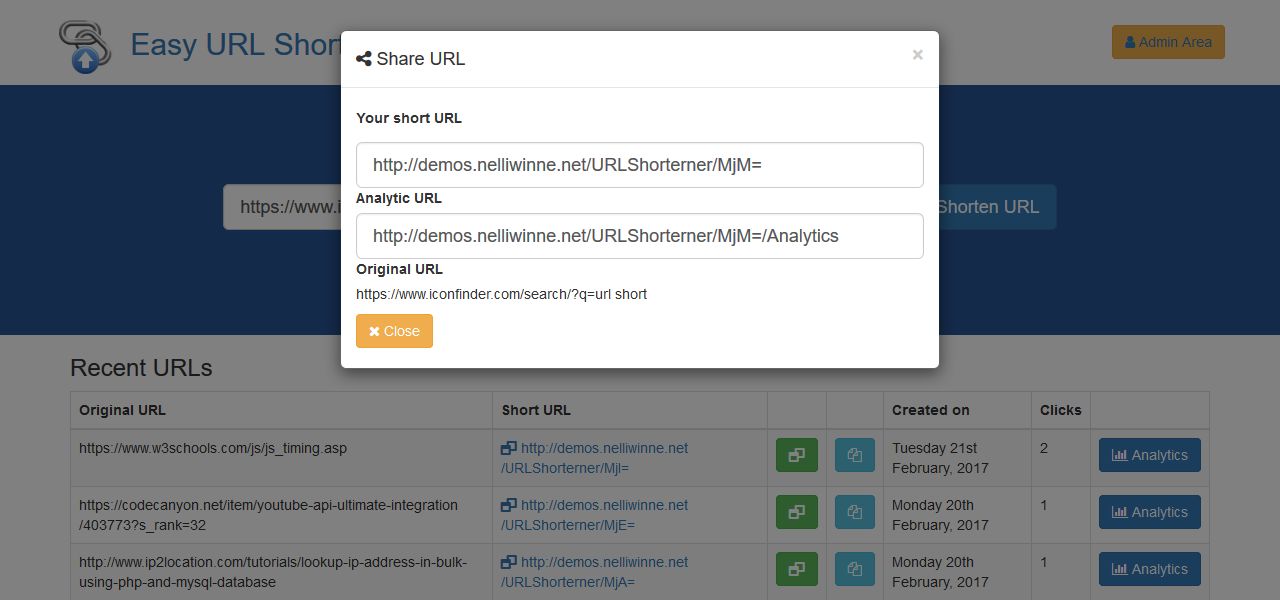Image resolution: width=1280 pixels, height=600 pixels.
Task: Click the green open-window button for codecanyon row
Action: coord(796,512)
